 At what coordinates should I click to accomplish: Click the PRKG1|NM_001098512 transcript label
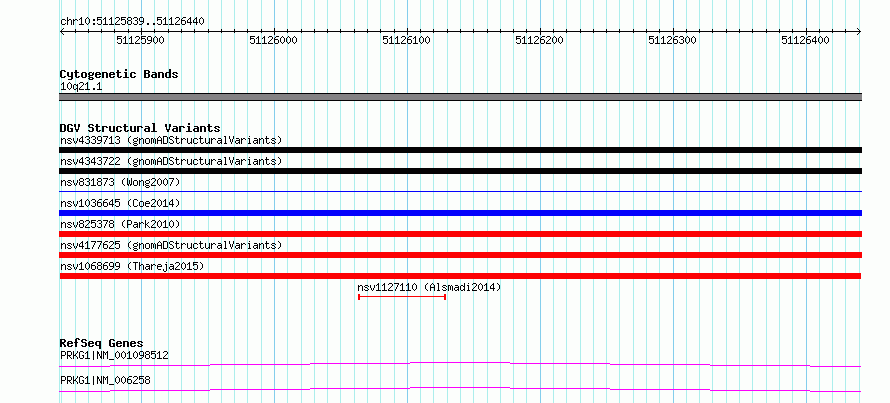pos(114,355)
